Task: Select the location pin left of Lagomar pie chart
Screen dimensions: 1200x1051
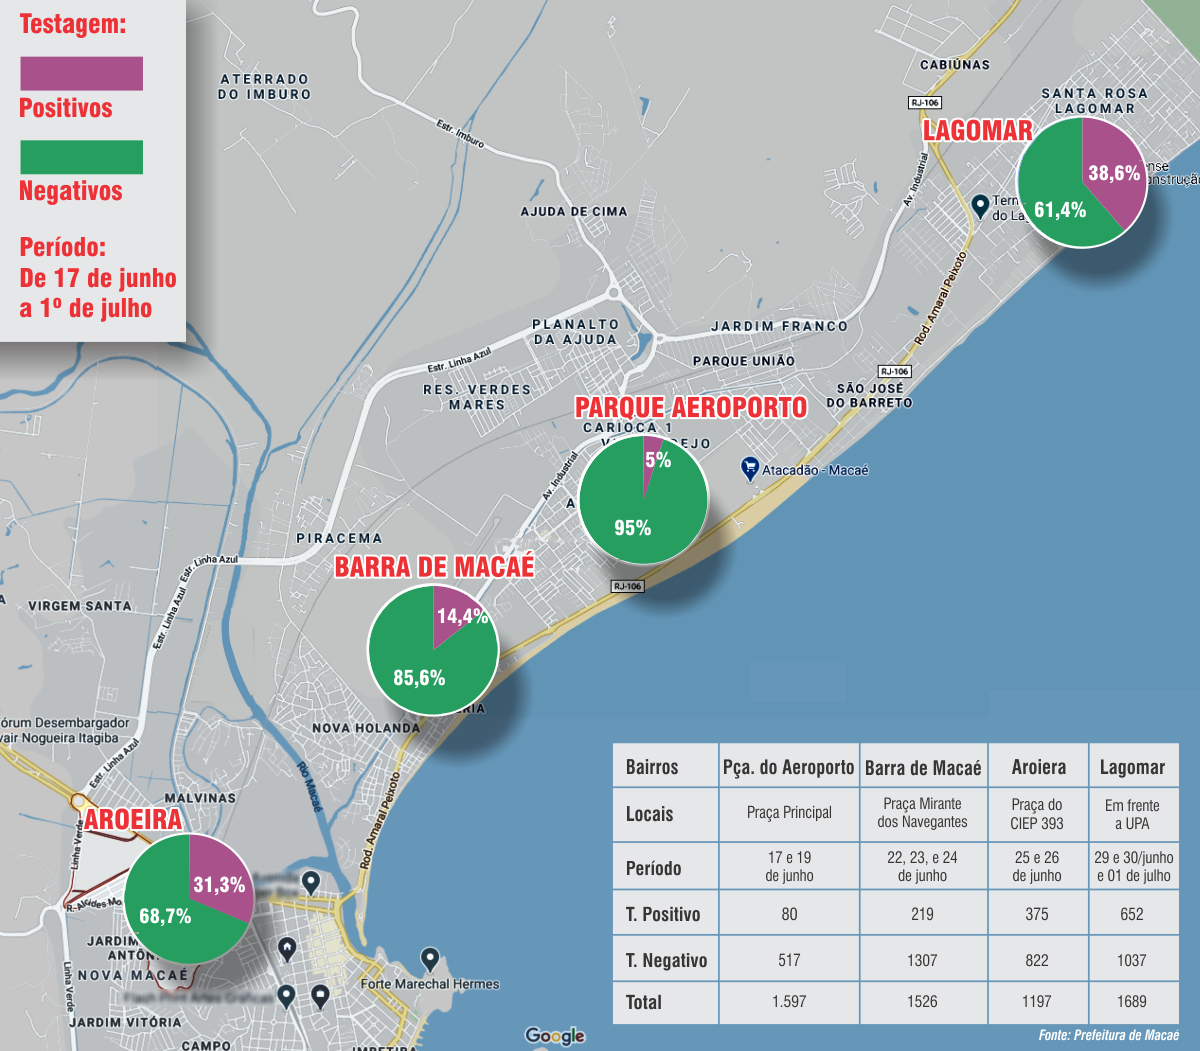Action: (981, 206)
